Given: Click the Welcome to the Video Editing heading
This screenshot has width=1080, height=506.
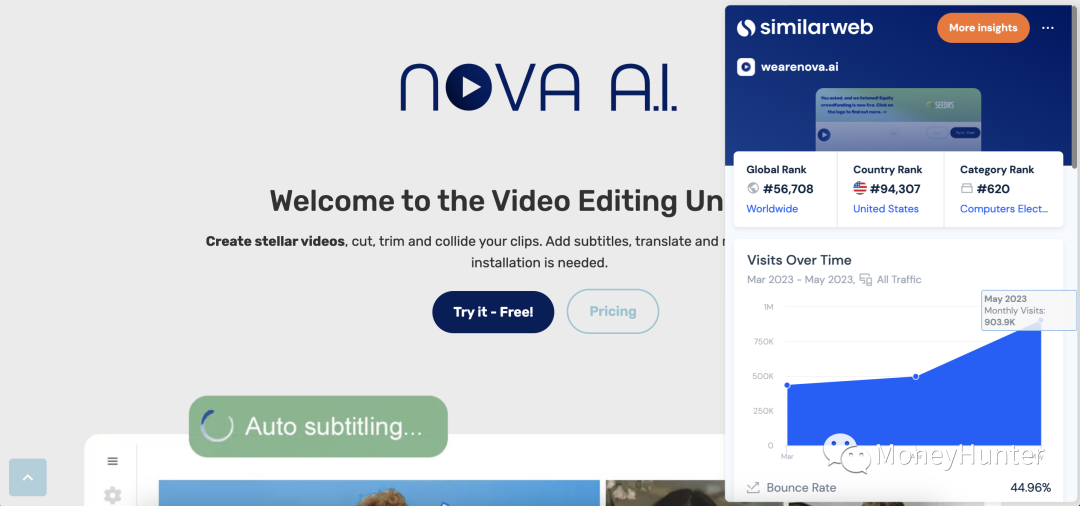Looking at the screenshot, I should [x=497, y=201].
